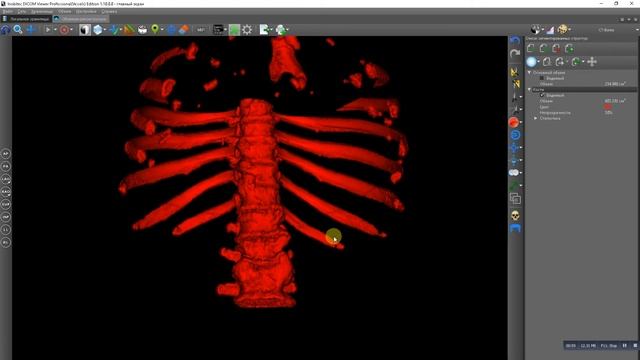Open the dropdown beside the beige palette icon
The width and height of the screenshot is (640, 360).
coord(569,29)
